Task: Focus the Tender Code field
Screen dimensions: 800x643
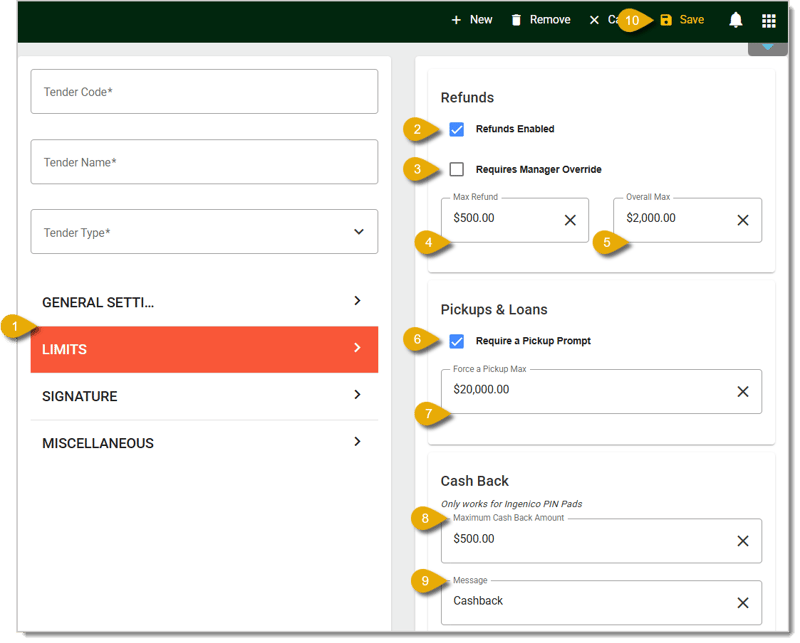Action: [x=204, y=92]
